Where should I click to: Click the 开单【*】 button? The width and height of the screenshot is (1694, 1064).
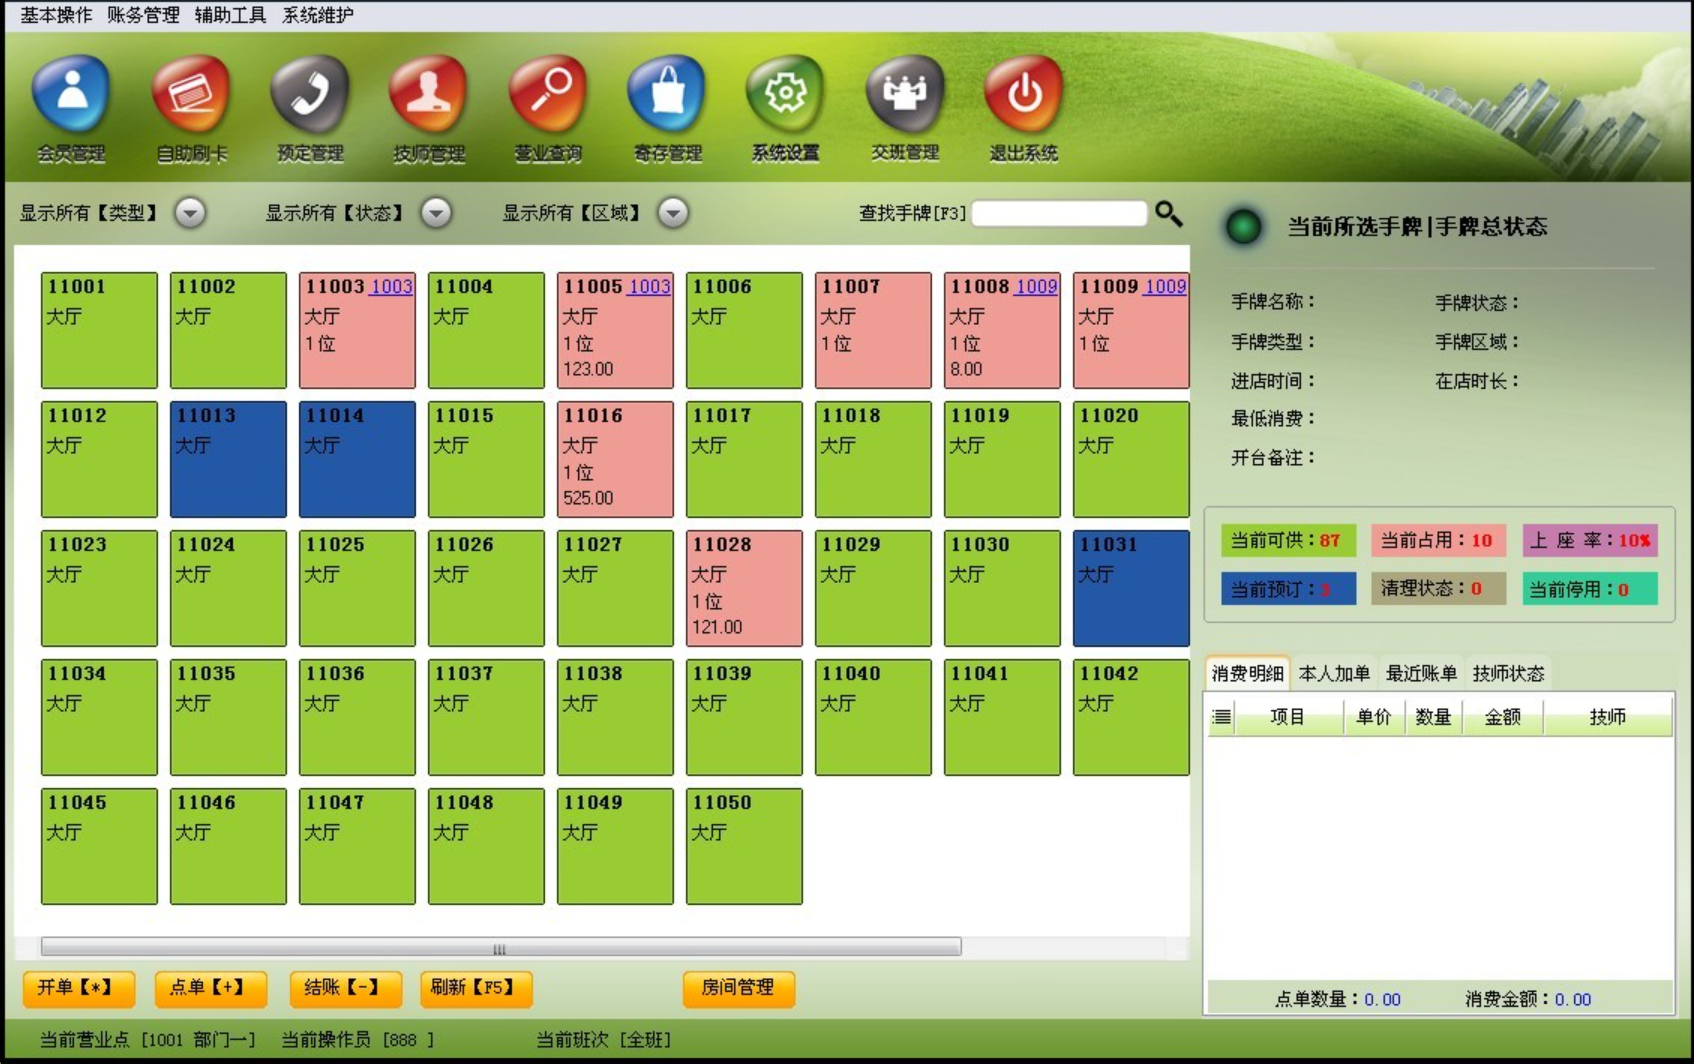click(x=79, y=988)
